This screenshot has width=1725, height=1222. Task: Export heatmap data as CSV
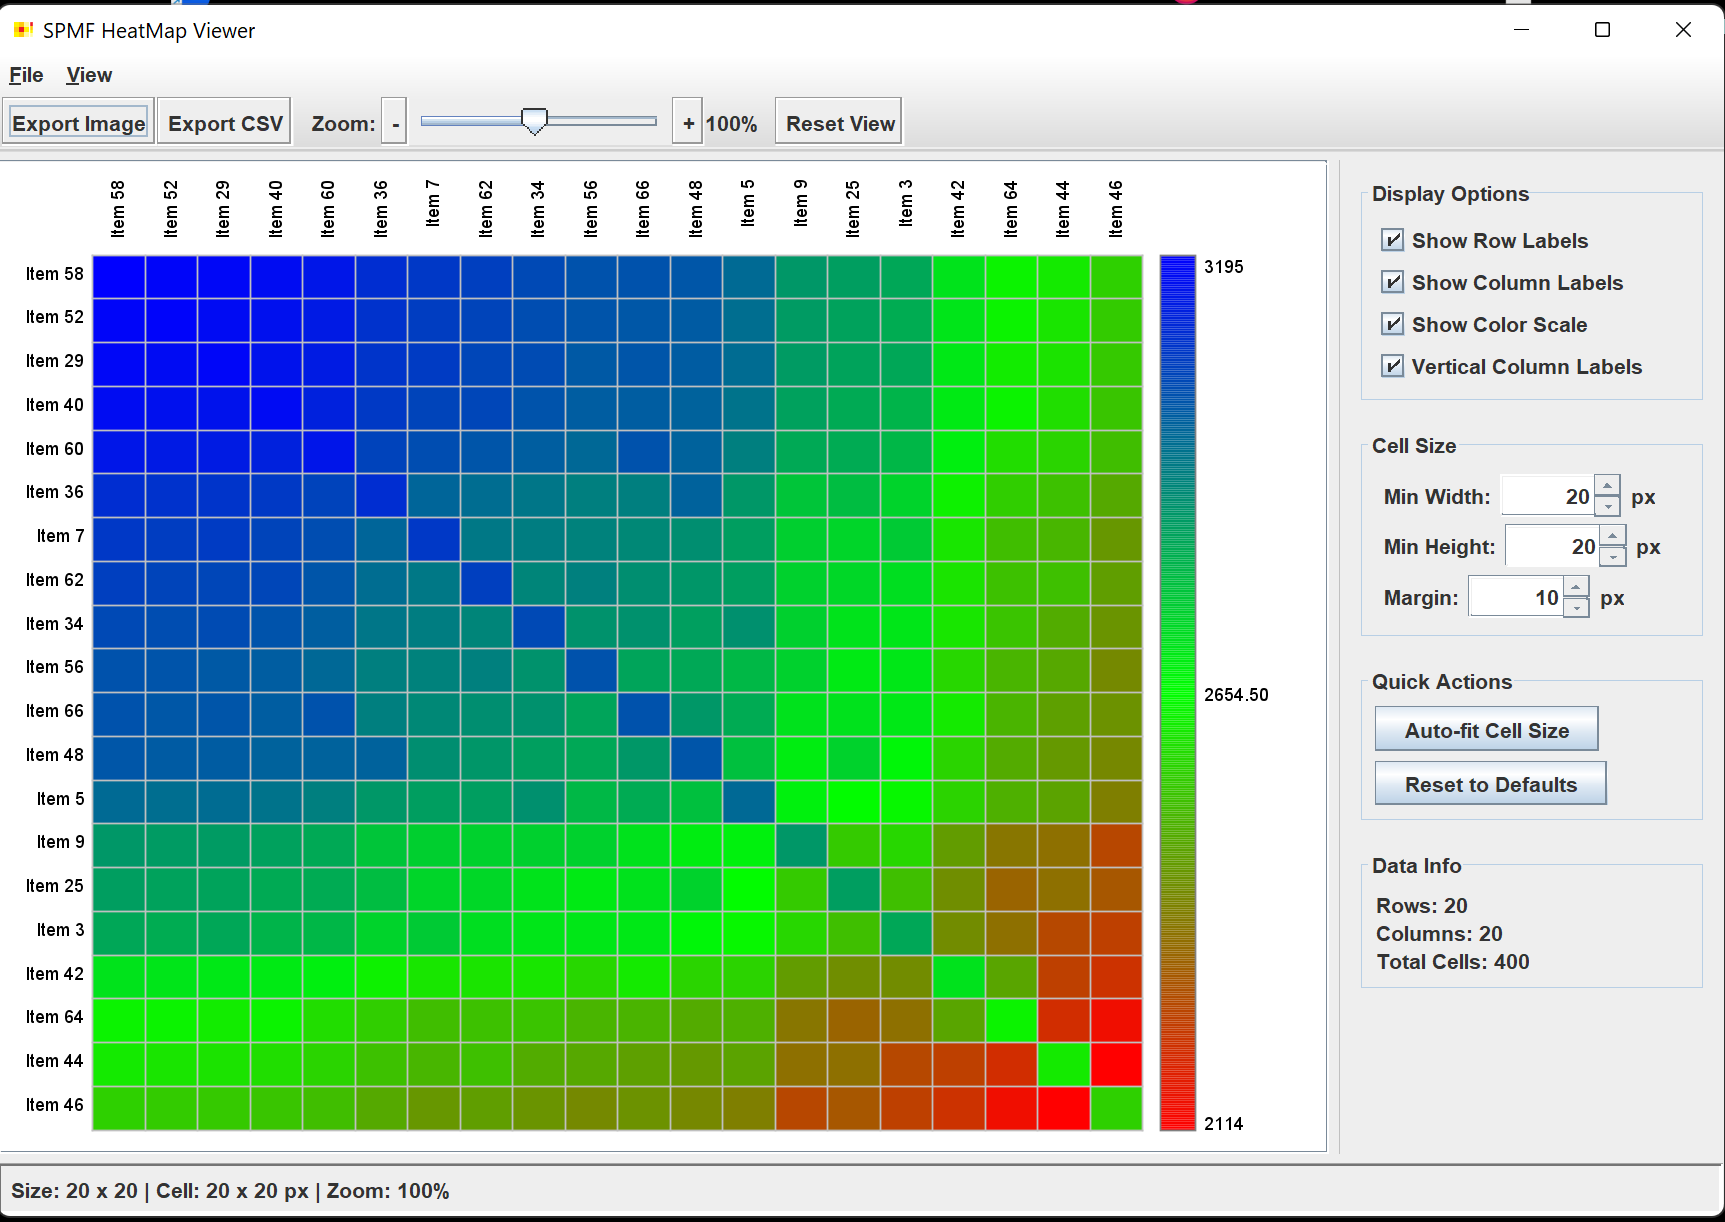(225, 123)
